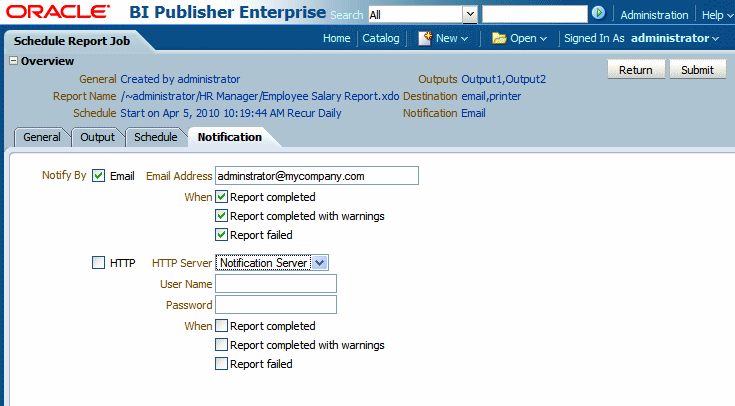This screenshot has height=406, width=735.
Task: Click the Email Address input field
Action: 317,176
